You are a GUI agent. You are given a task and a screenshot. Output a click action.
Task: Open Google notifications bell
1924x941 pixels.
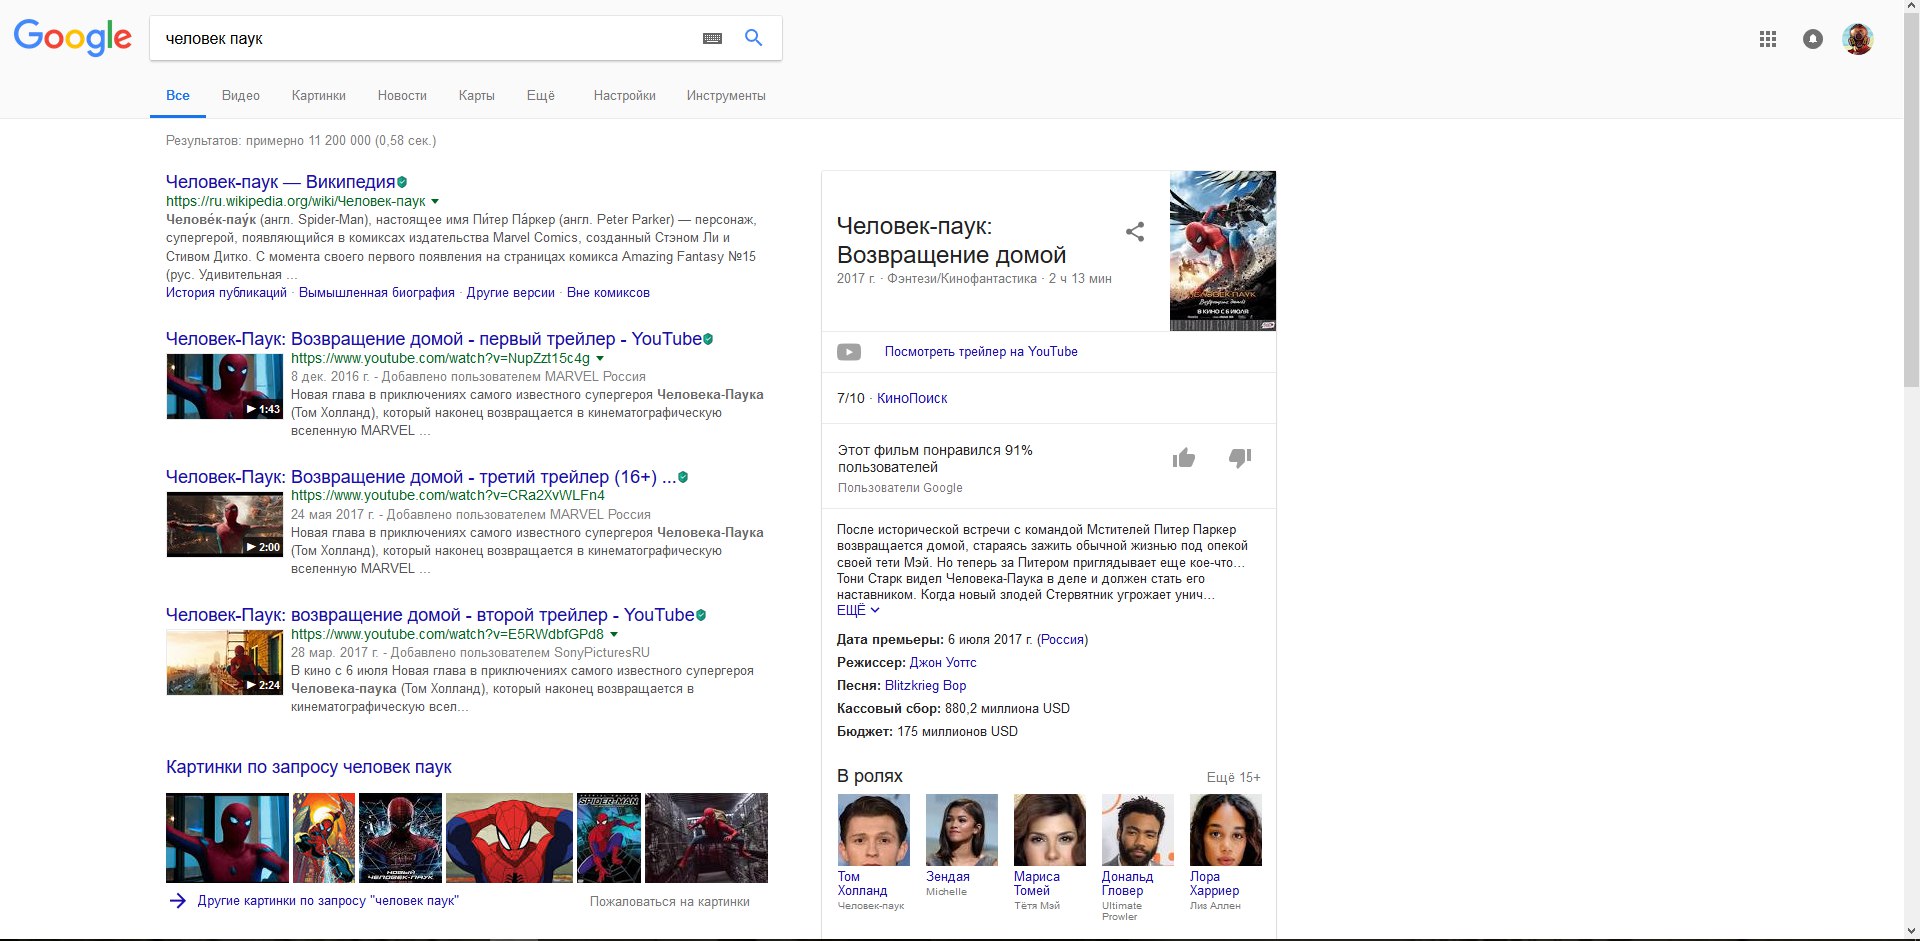click(1812, 39)
